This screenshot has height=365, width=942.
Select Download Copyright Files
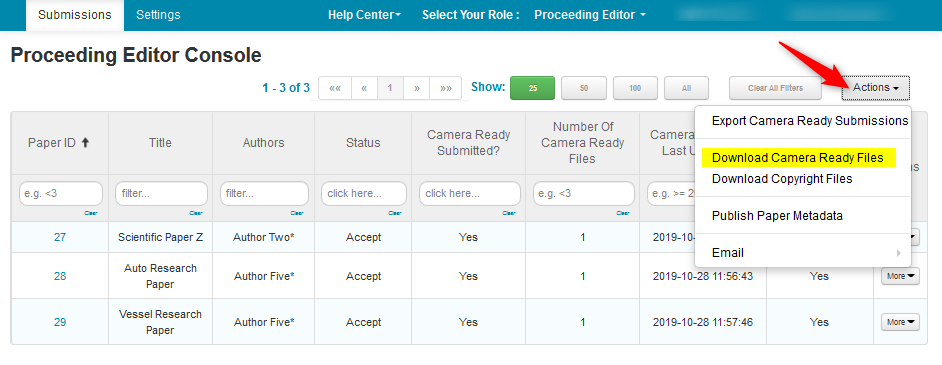tap(782, 179)
